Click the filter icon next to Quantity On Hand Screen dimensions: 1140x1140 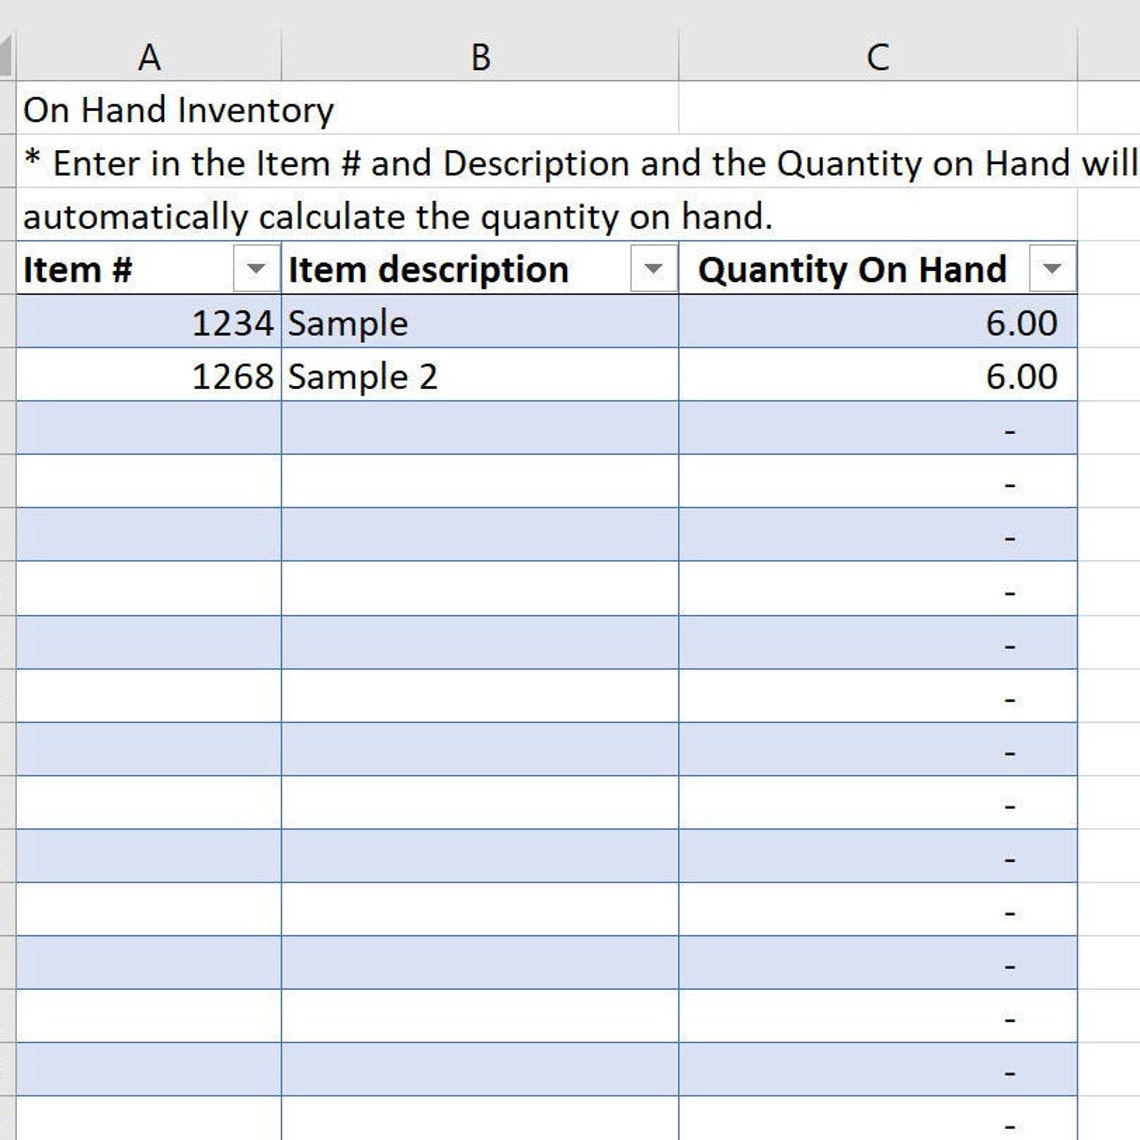coord(1053,268)
